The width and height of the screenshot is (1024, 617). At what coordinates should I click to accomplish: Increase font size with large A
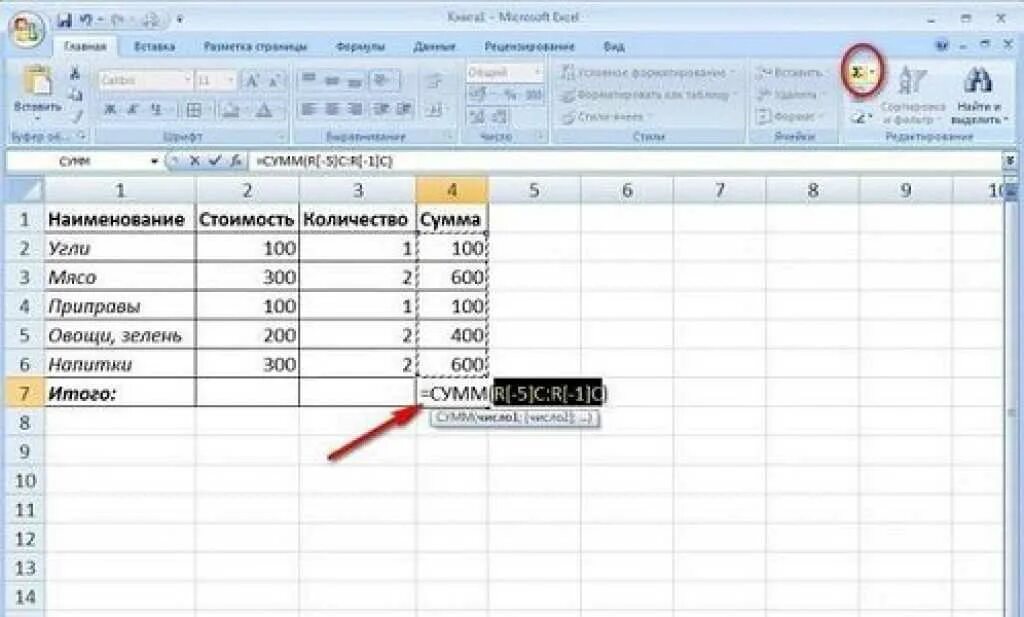[x=251, y=80]
